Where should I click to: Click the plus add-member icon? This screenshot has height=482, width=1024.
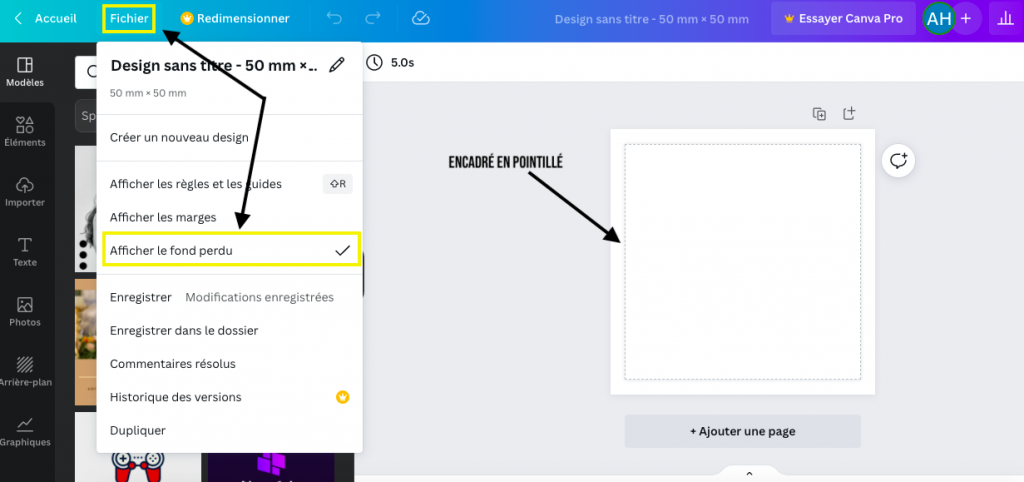click(966, 19)
